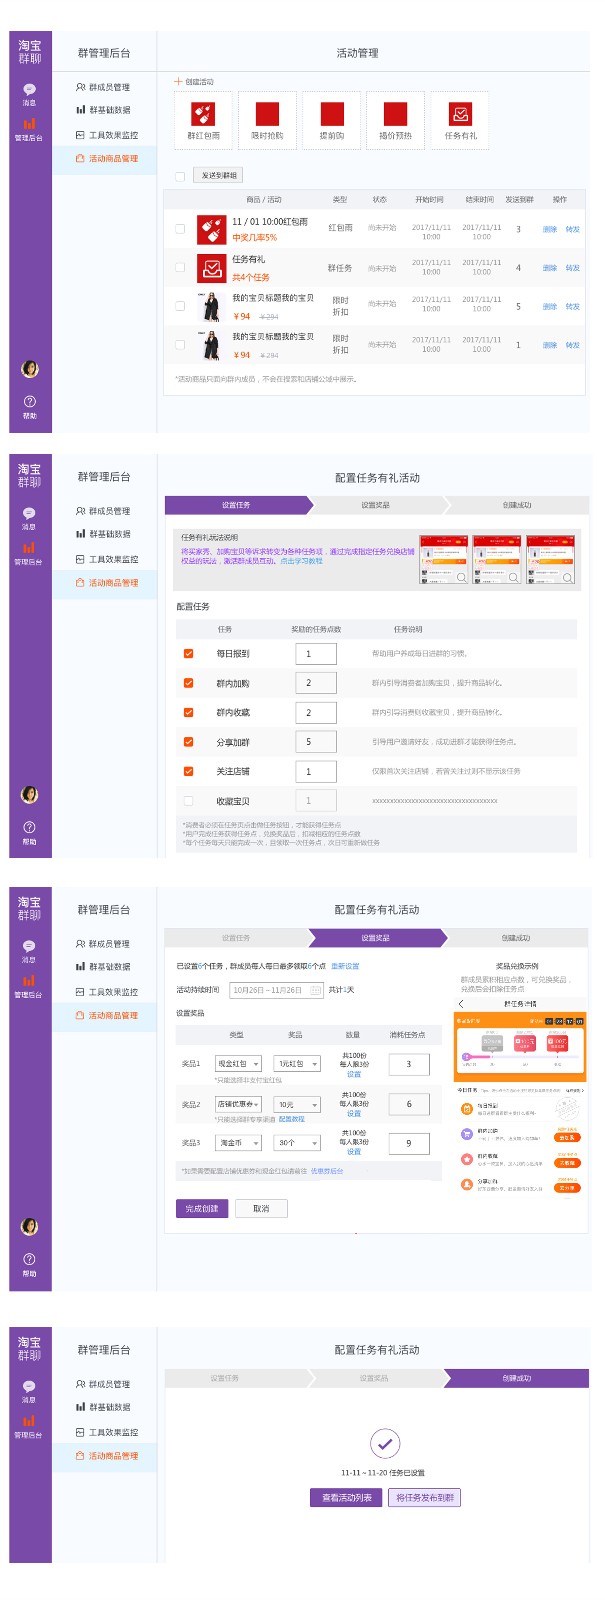This screenshot has height=1600, width=605.
Task: Go to highlighted 设置任务 step tab
Action: (236, 505)
